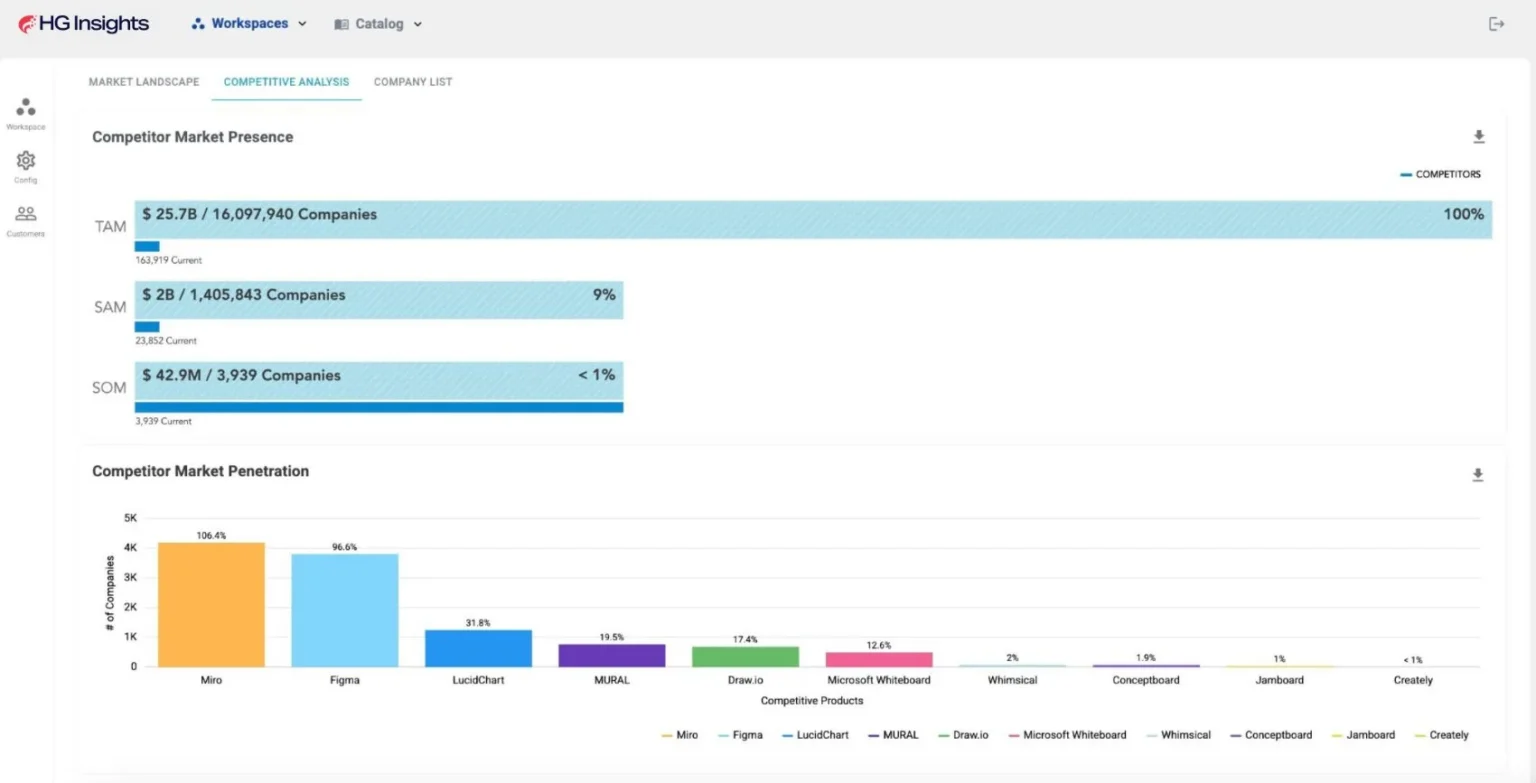
Task: Expand the Catalog dropdown chevron
Action: [417, 24]
